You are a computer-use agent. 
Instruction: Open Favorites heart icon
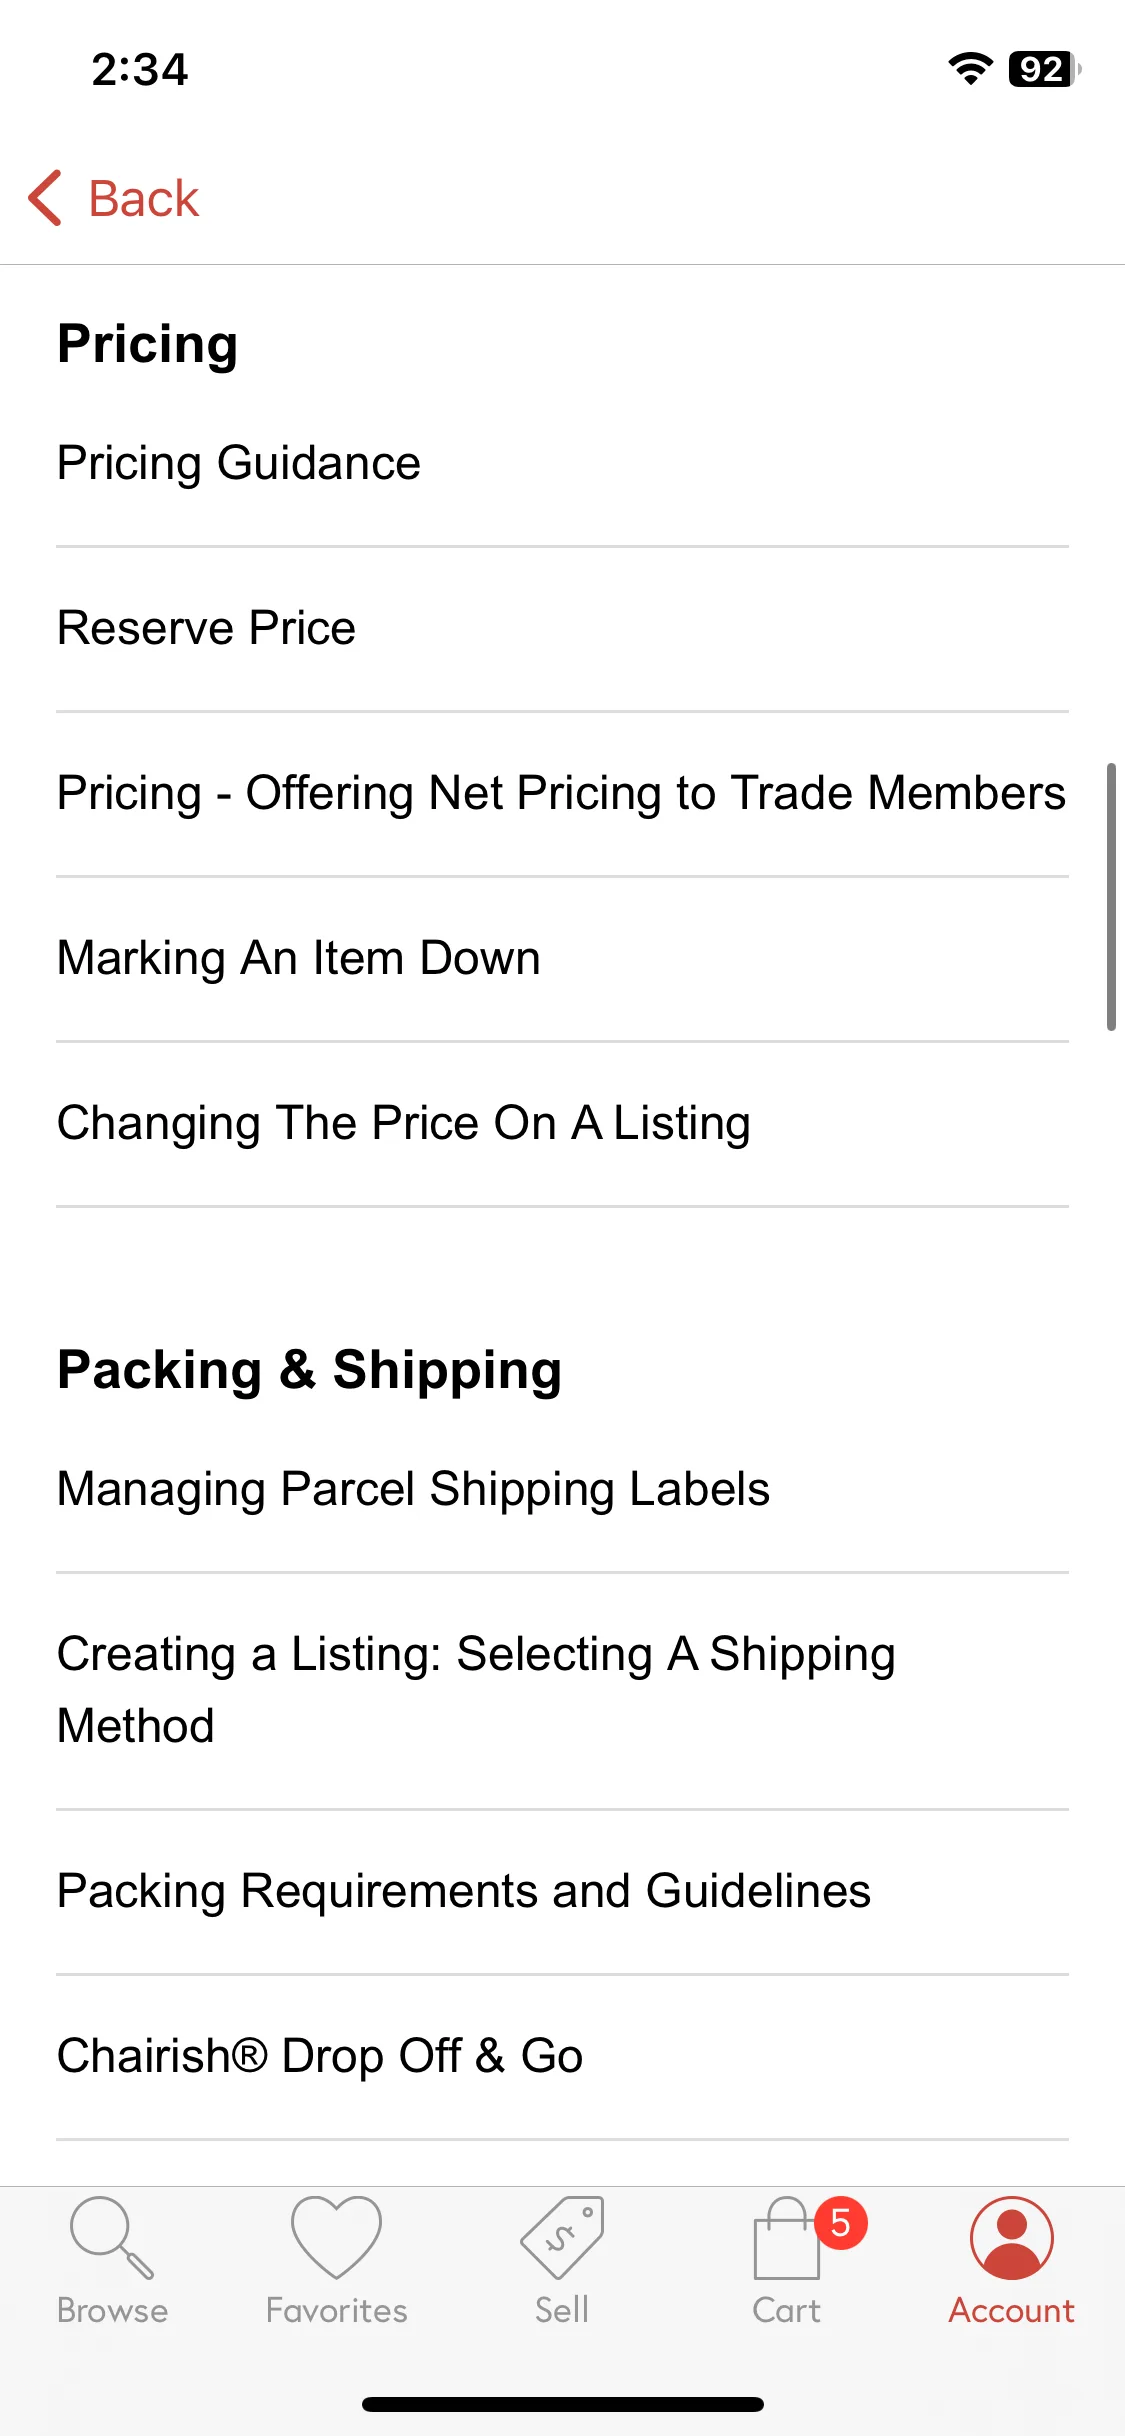(x=336, y=2238)
